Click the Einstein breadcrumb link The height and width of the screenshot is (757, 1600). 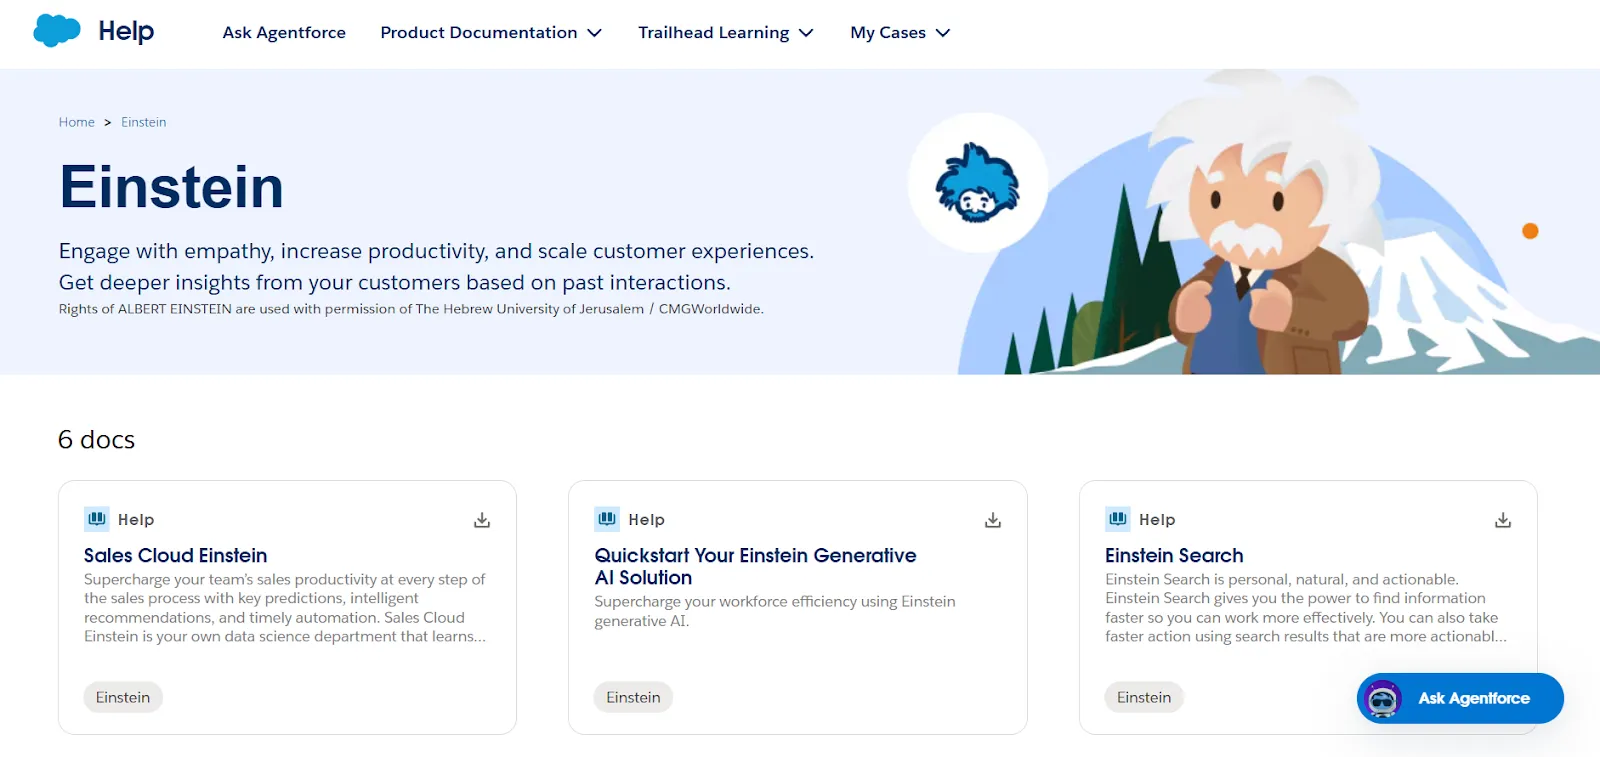click(144, 122)
